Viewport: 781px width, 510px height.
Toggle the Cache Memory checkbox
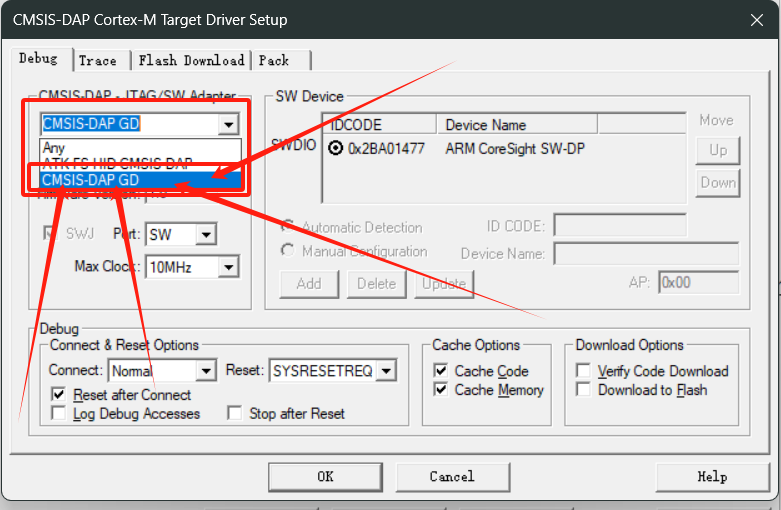[441, 390]
